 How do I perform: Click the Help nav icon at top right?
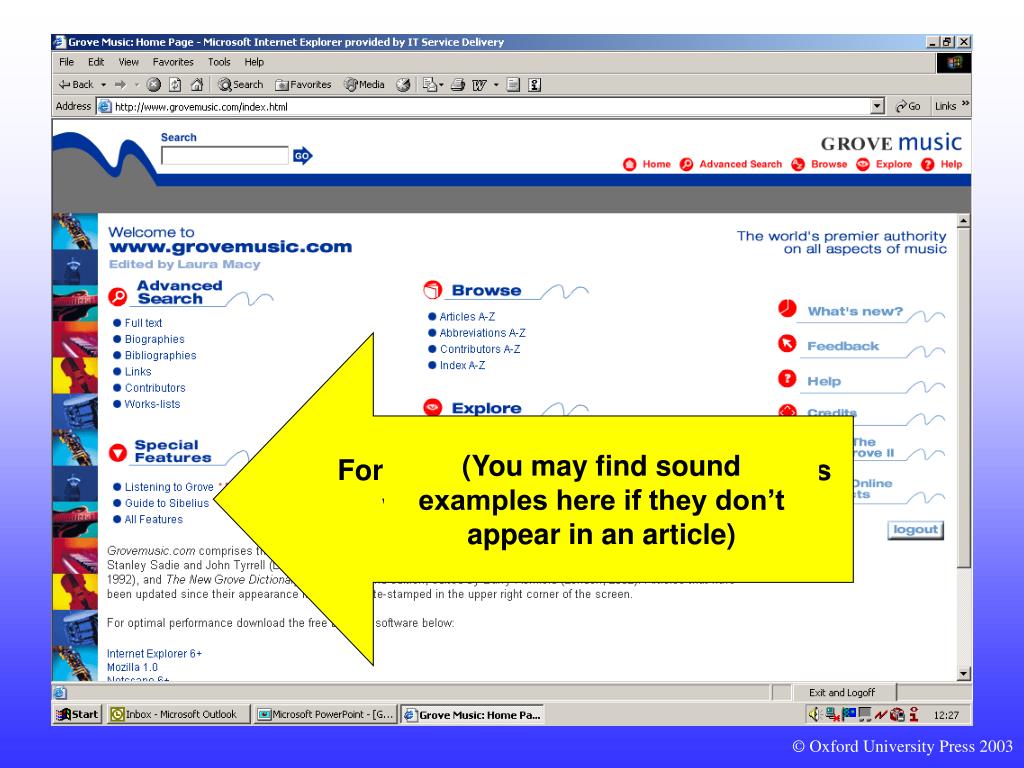click(927, 165)
